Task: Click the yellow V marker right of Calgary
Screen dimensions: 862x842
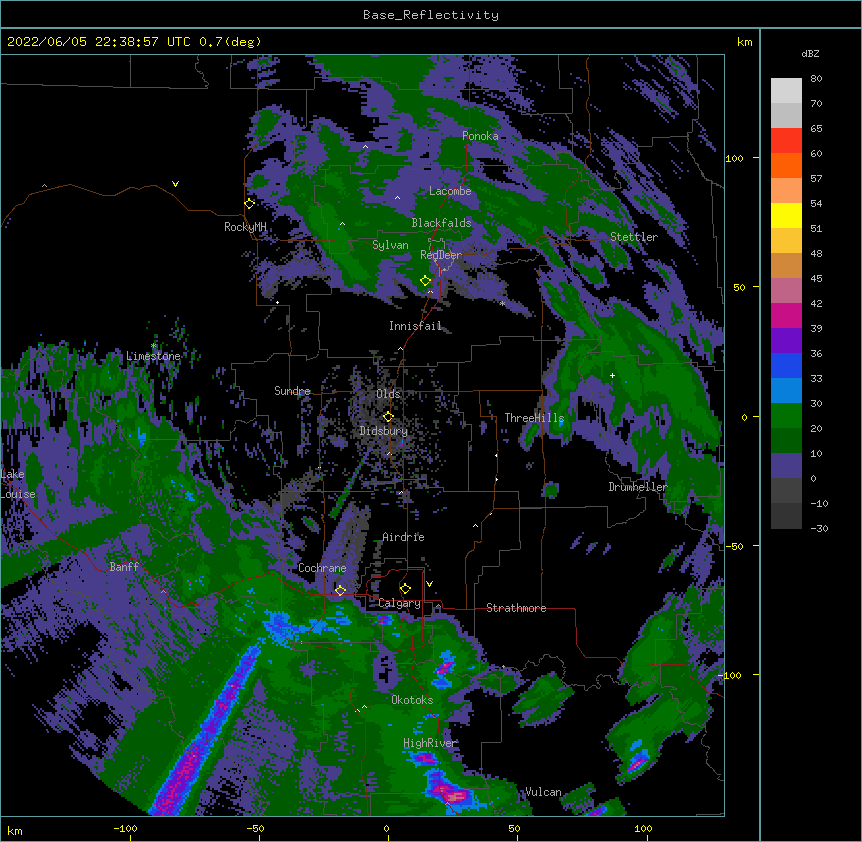Action: [x=429, y=584]
